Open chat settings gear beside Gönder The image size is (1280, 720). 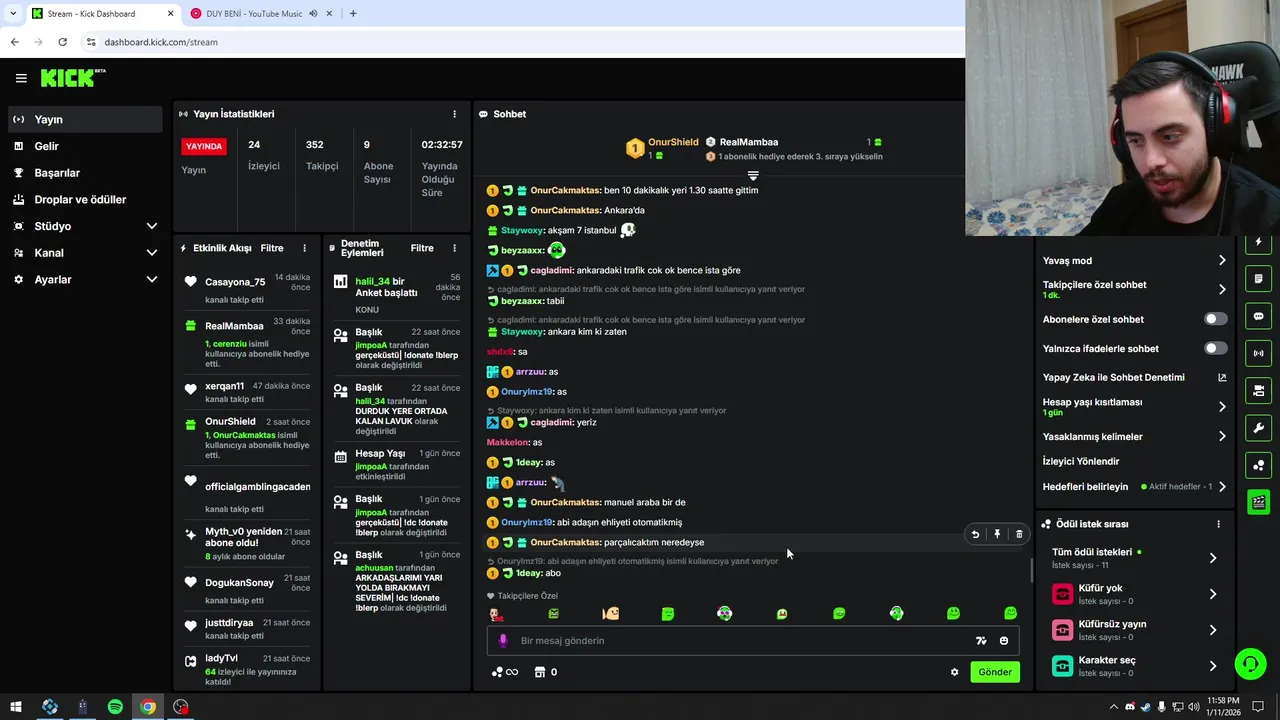click(x=954, y=672)
